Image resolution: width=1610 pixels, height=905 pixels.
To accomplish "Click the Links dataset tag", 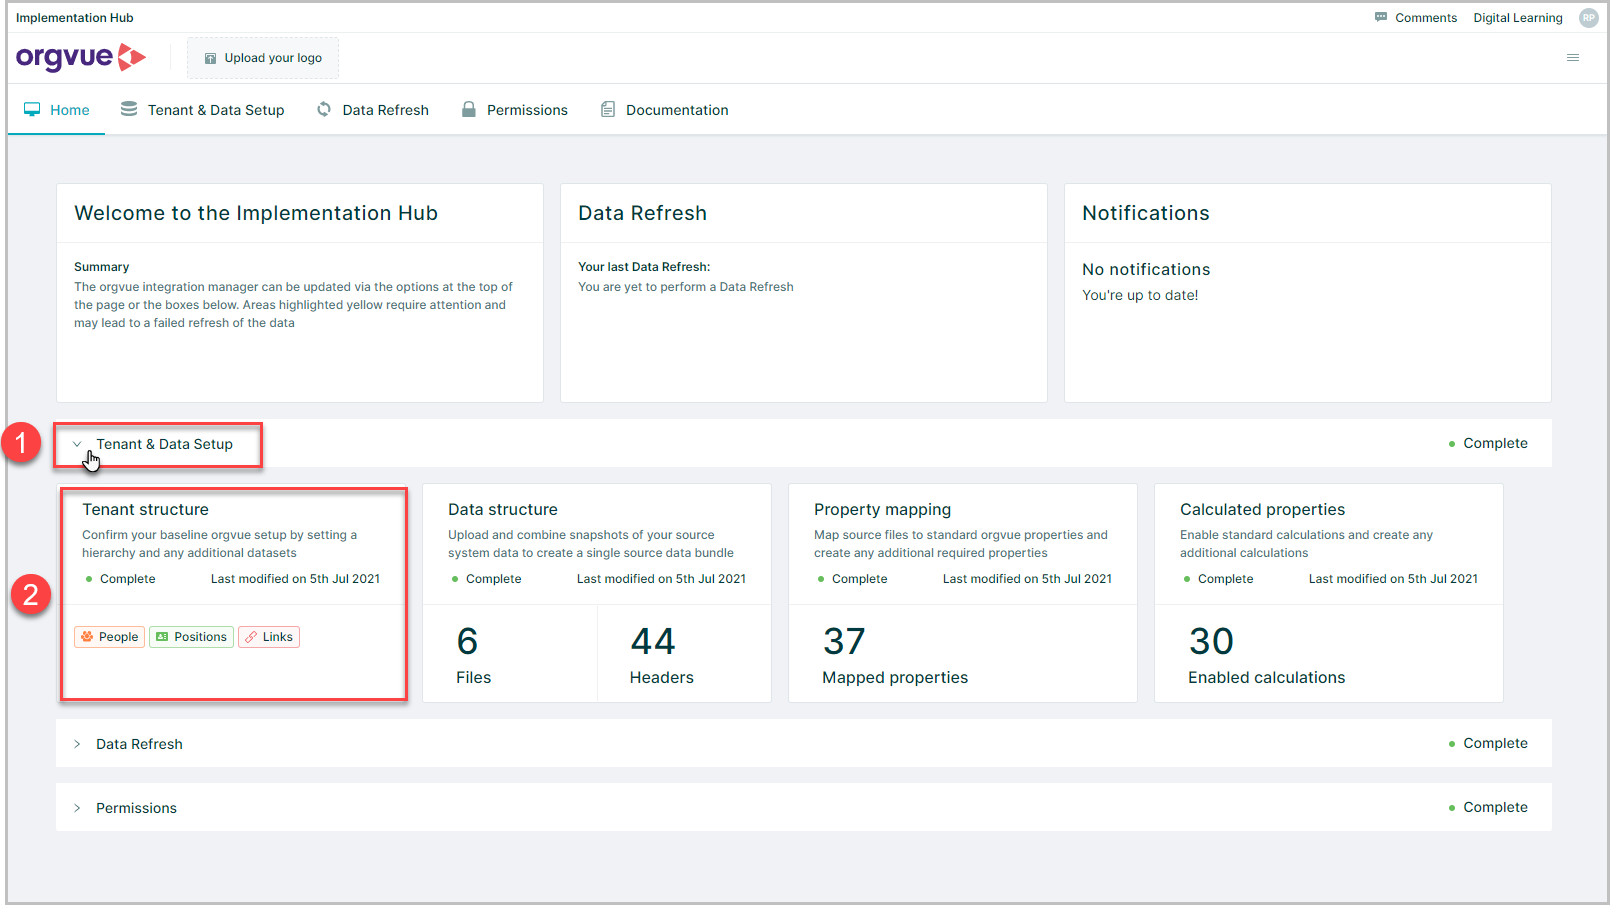I will [x=269, y=637].
